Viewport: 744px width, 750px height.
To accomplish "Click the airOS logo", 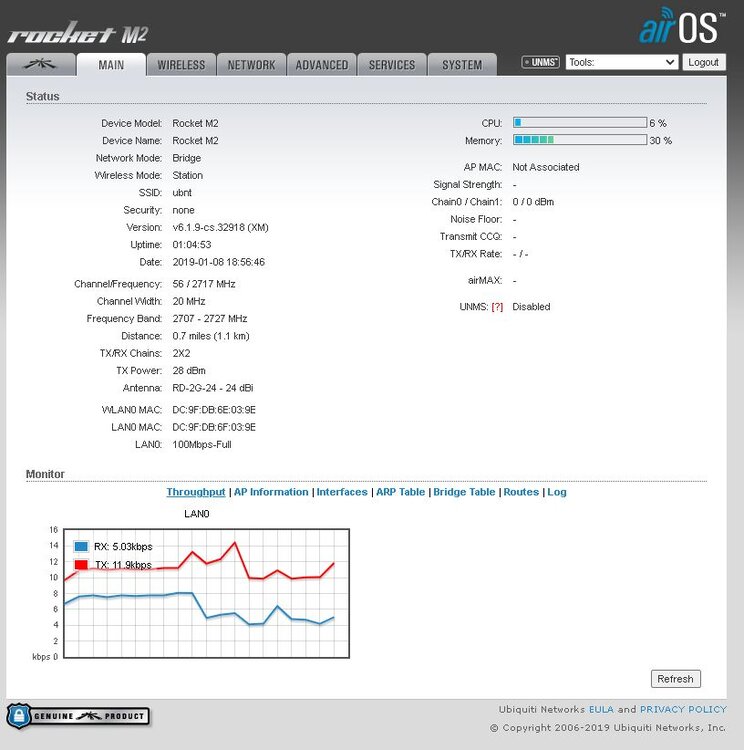I will coord(679,27).
